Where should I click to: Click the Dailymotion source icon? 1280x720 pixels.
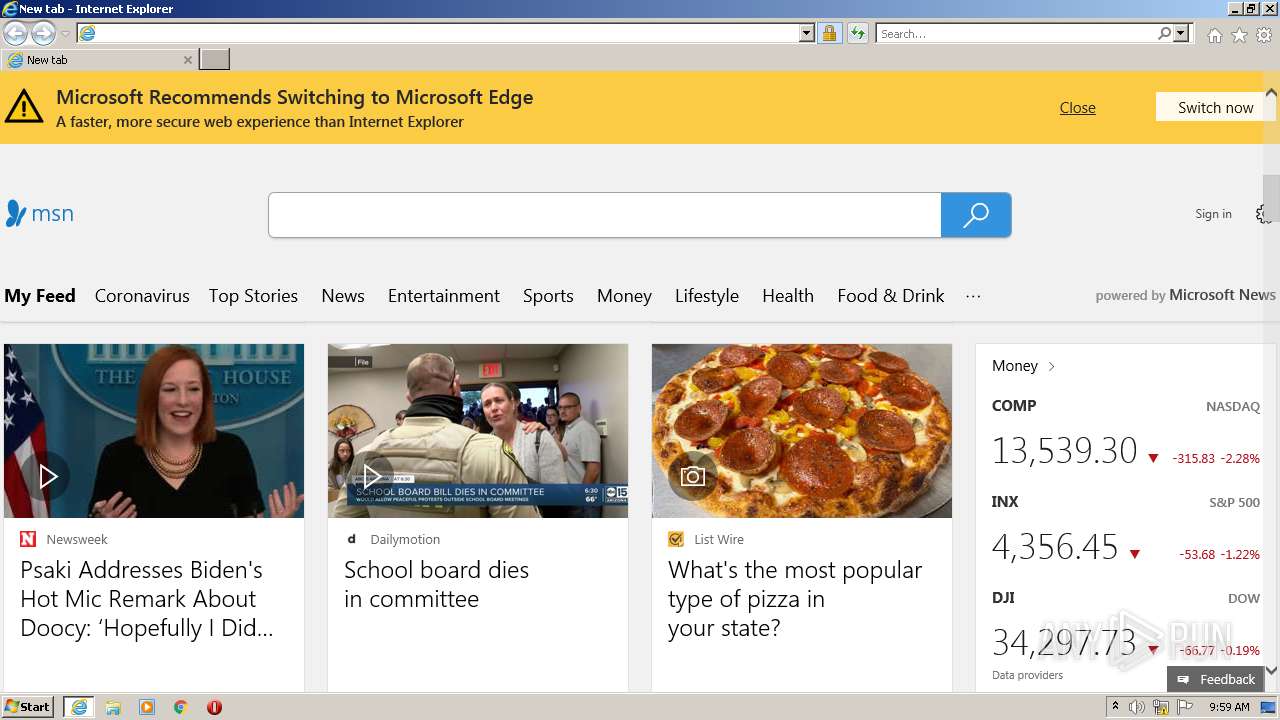pyautogui.click(x=352, y=539)
